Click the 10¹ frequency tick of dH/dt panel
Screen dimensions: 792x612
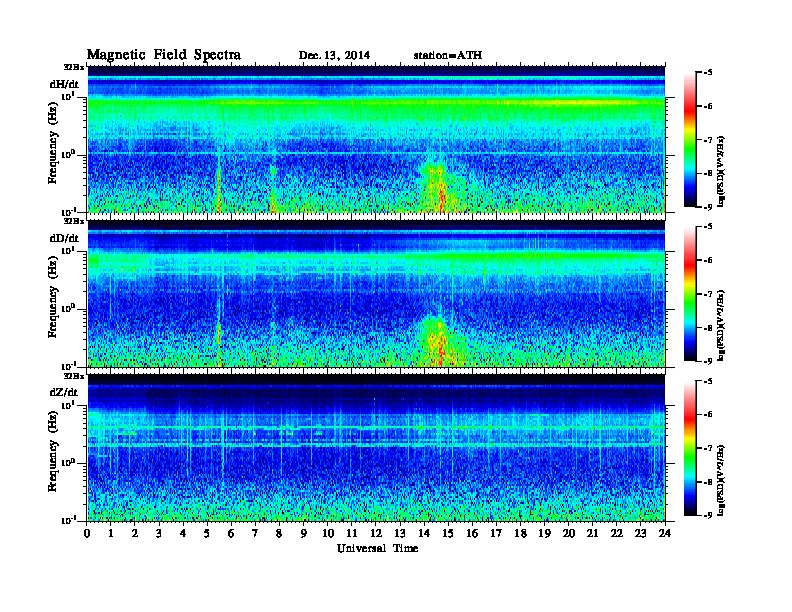click(68, 96)
